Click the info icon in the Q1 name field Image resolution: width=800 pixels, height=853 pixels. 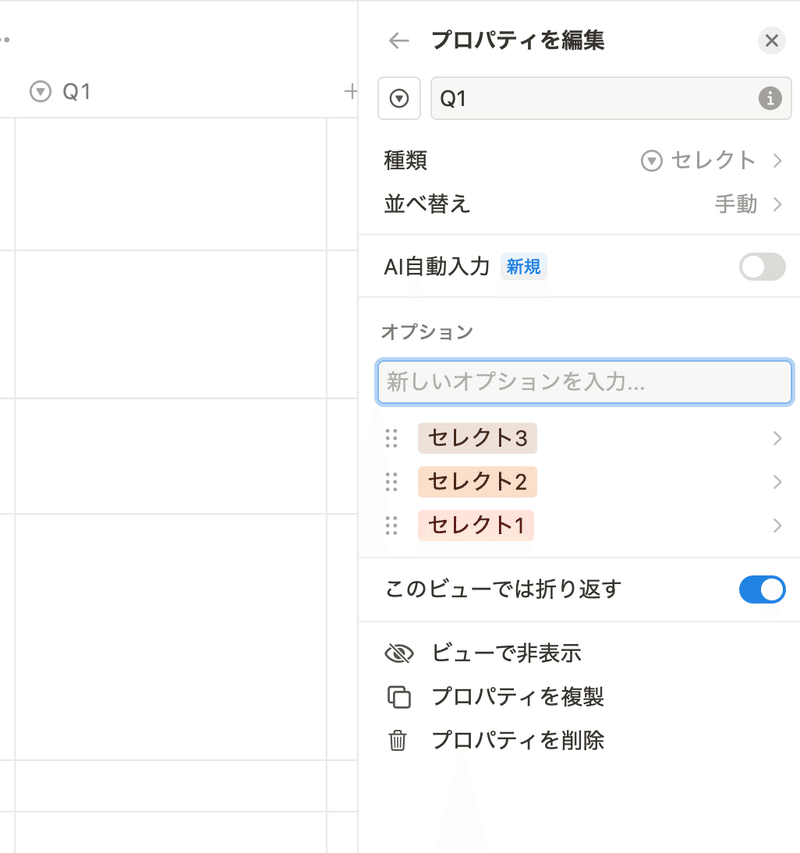[770, 98]
